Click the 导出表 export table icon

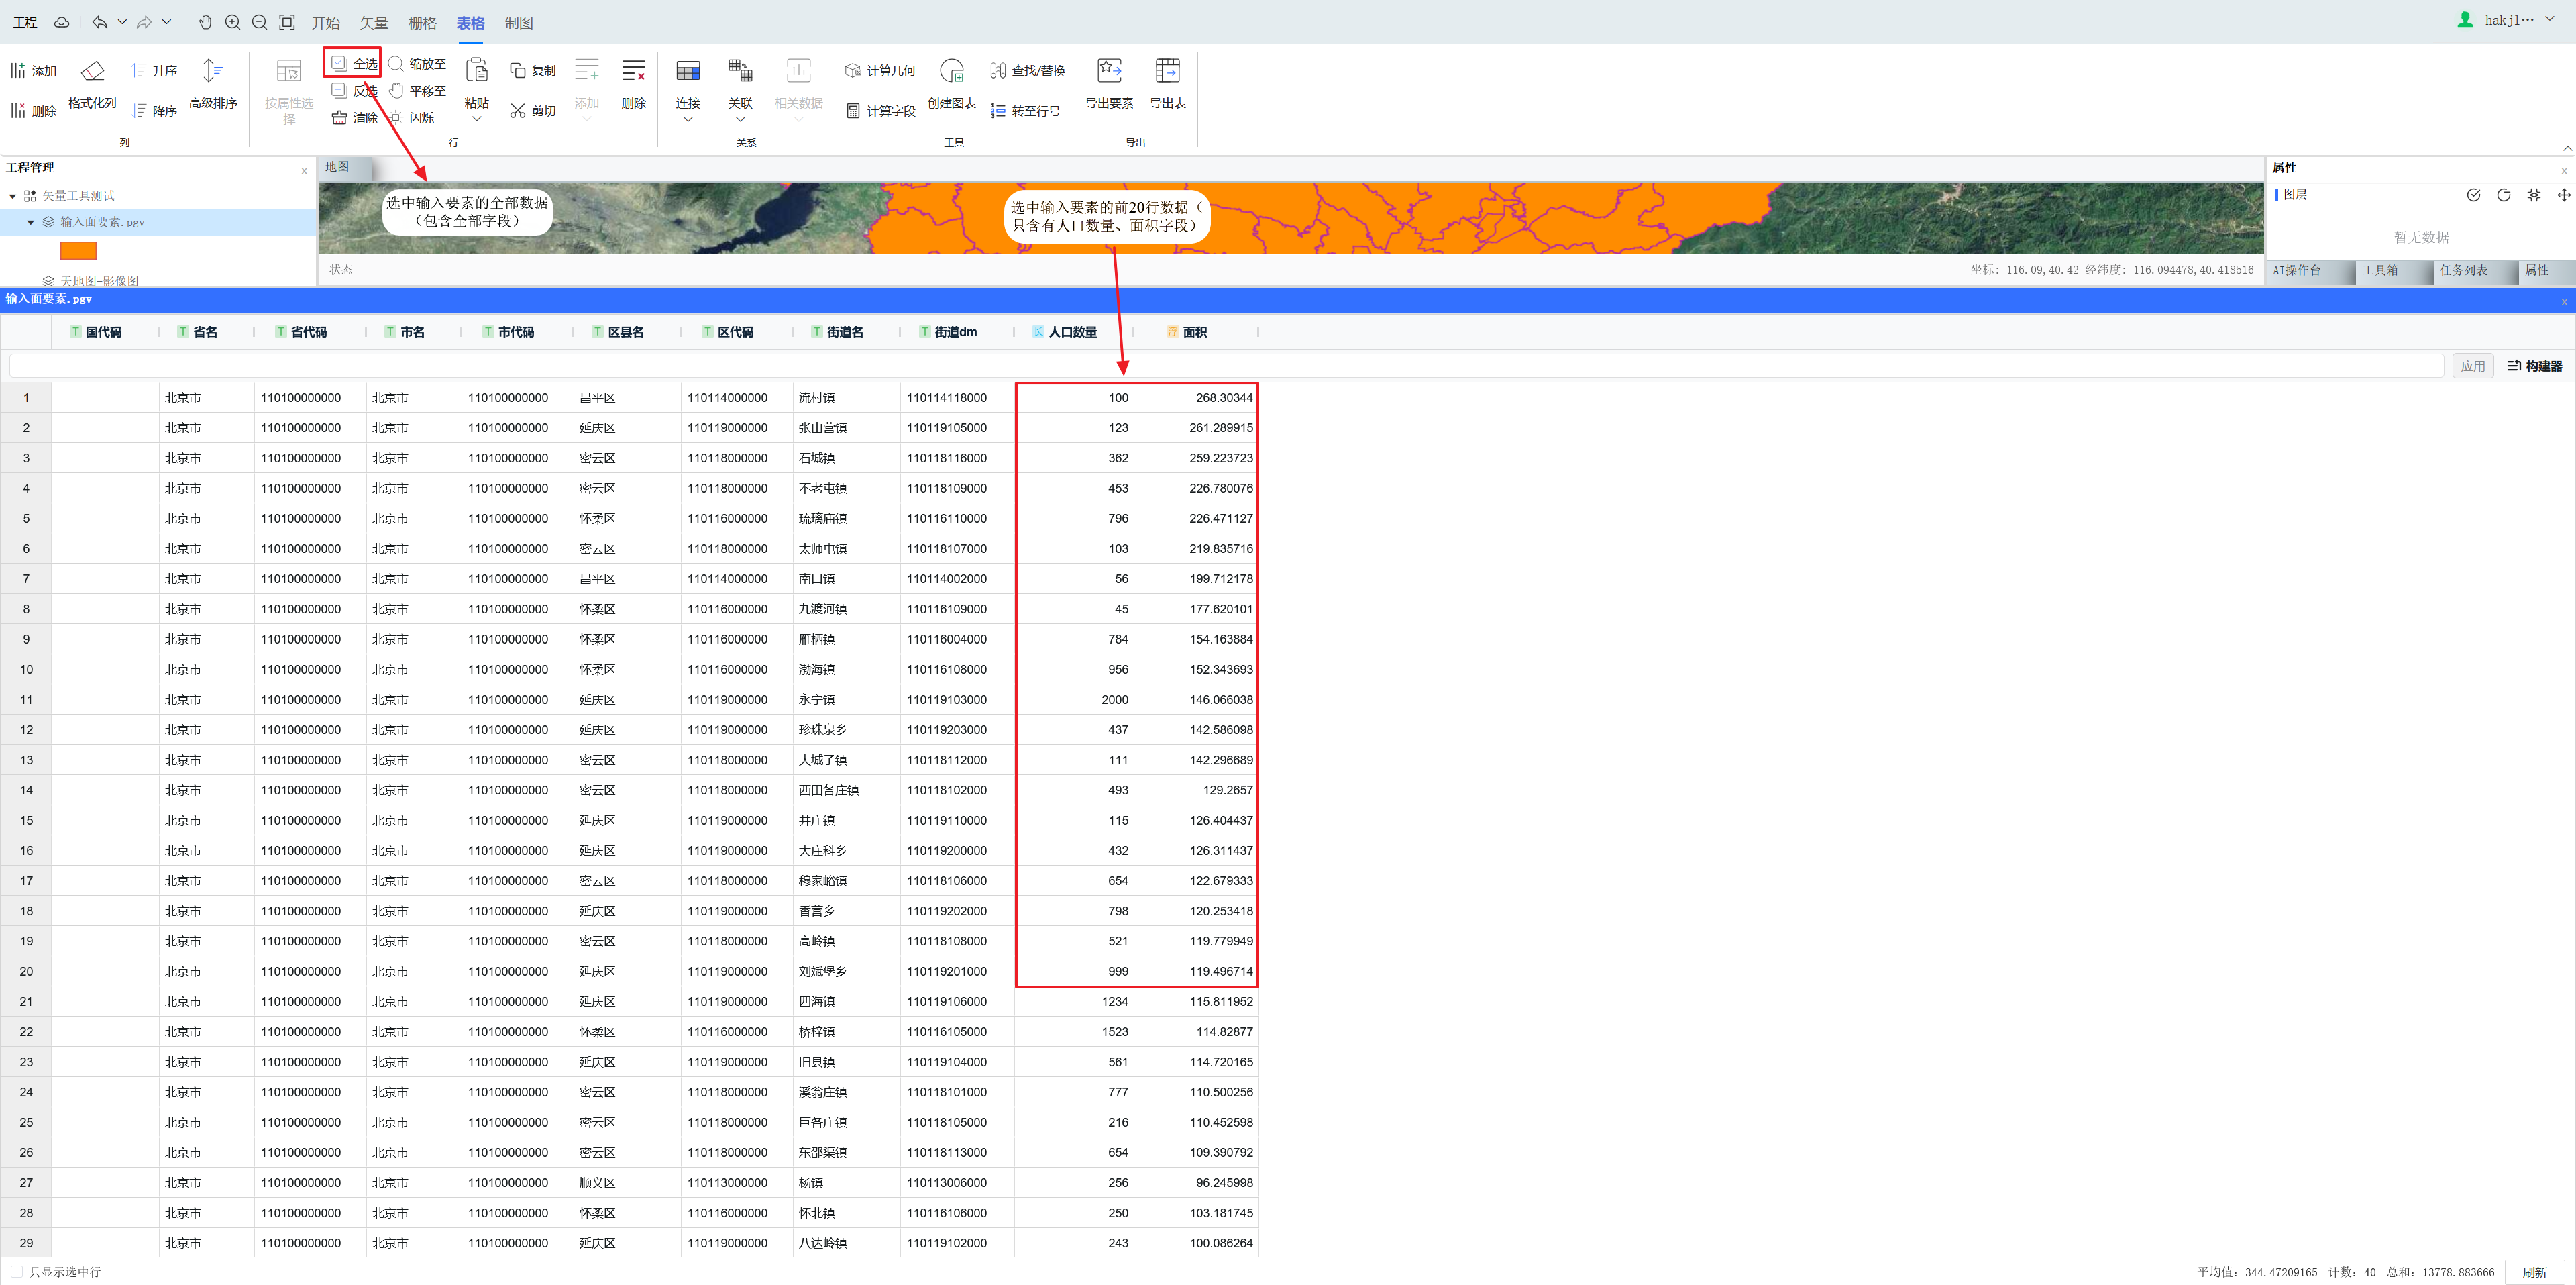(1167, 71)
